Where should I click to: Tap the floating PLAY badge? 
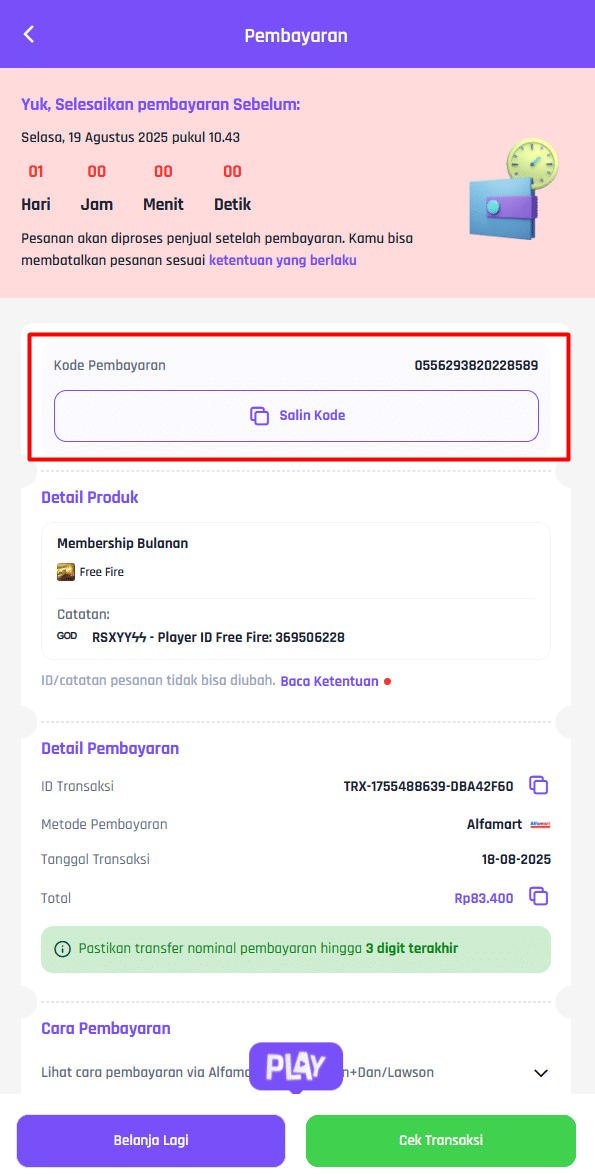(x=296, y=1066)
